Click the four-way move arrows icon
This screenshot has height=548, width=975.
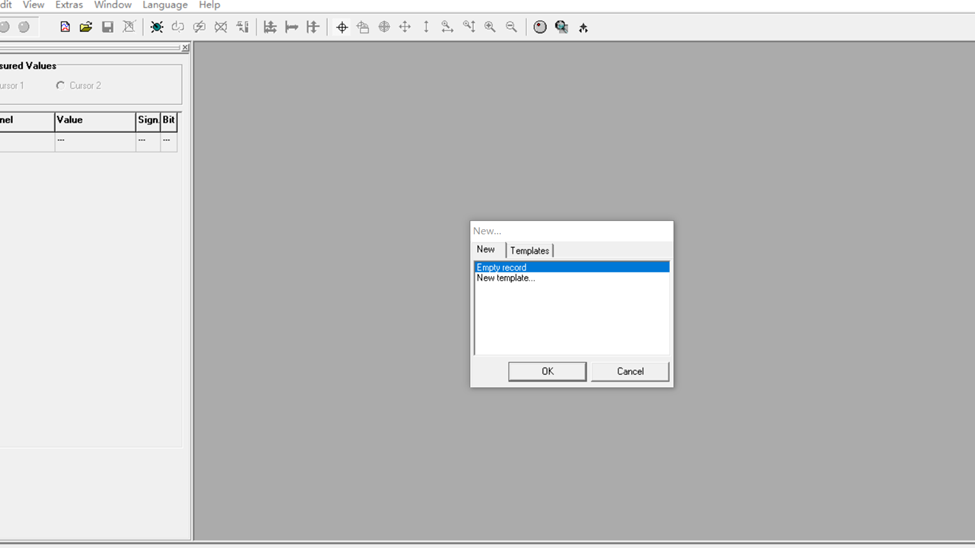point(405,27)
